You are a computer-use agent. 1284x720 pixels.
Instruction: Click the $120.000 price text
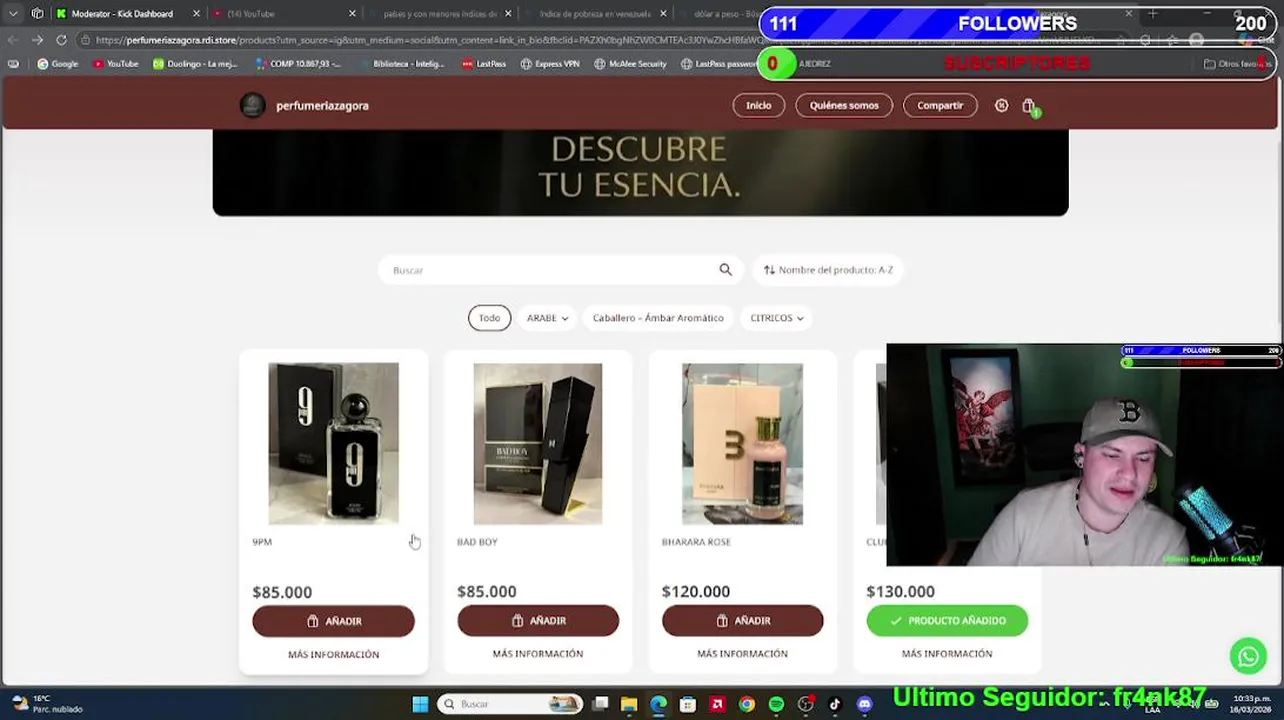(x=696, y=592)
